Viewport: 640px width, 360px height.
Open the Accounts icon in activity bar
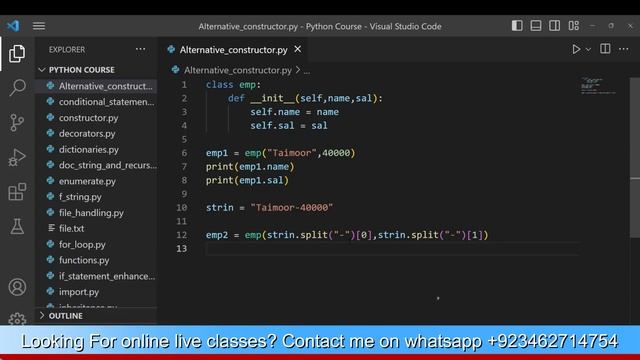[17, 287]
